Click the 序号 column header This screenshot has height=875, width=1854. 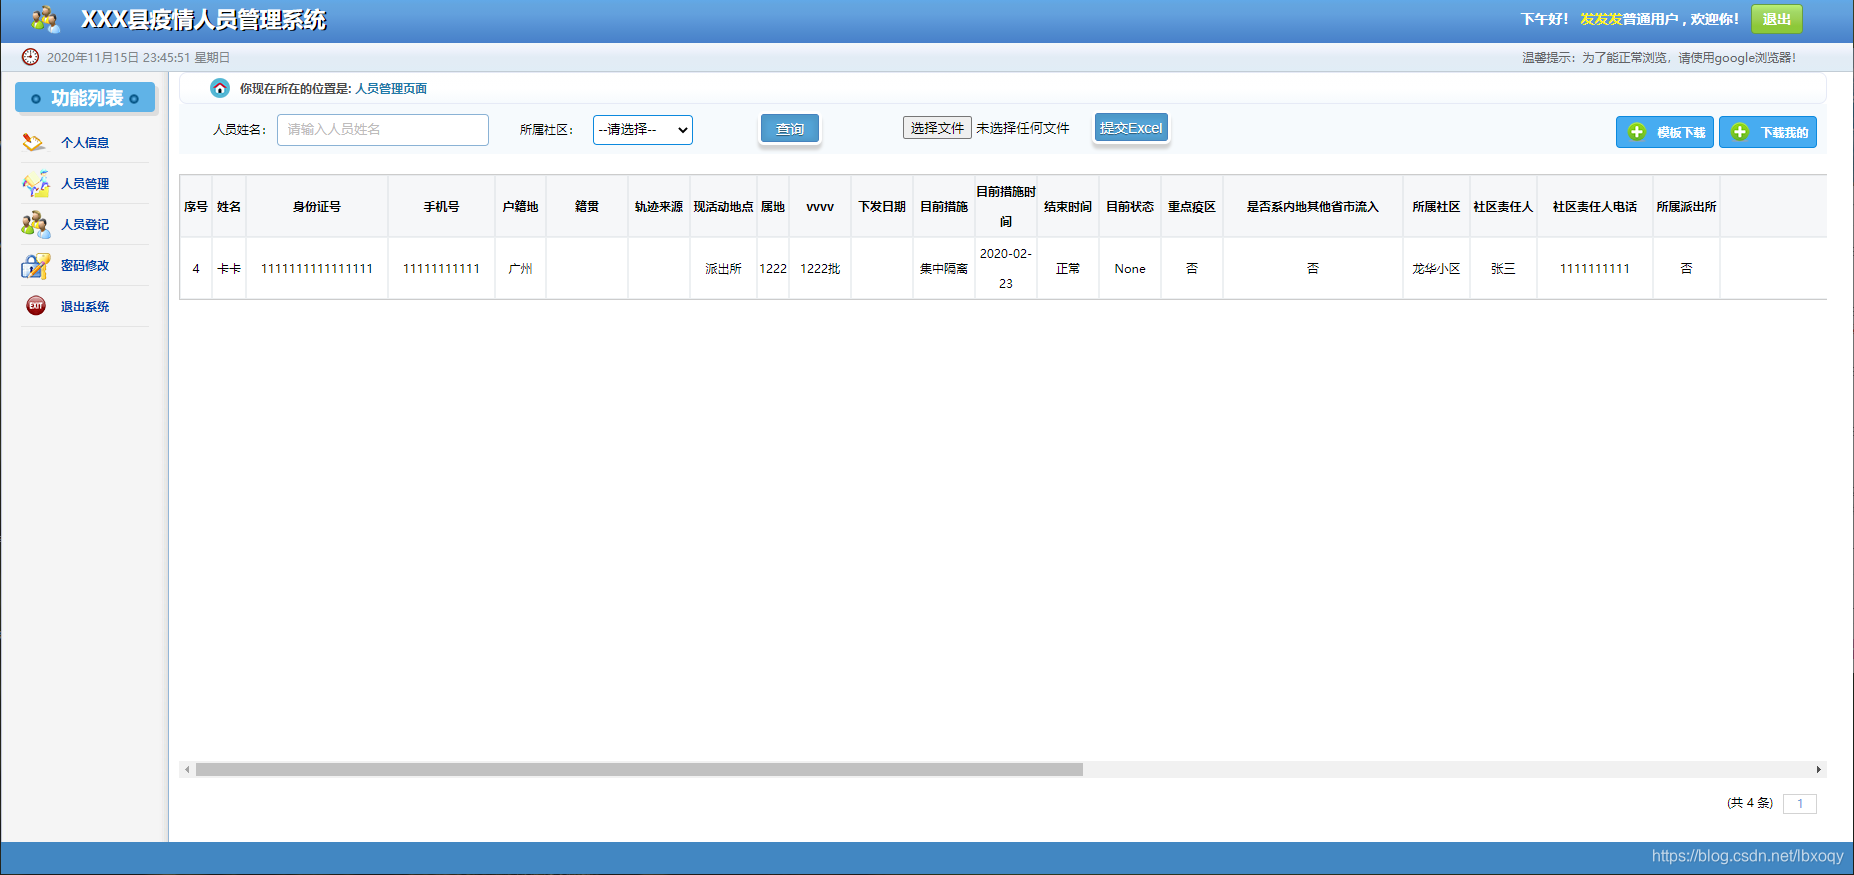pyautogui.click(x=196, y=207)
